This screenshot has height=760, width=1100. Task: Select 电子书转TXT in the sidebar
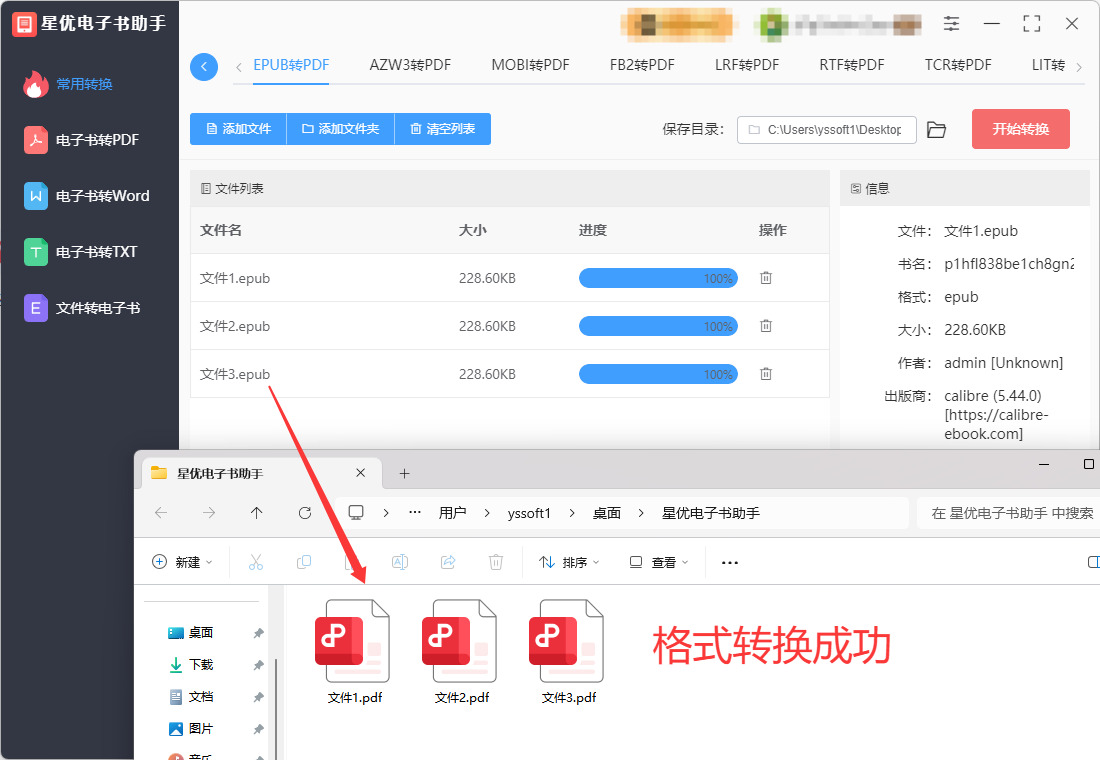(x=81, y=252)
